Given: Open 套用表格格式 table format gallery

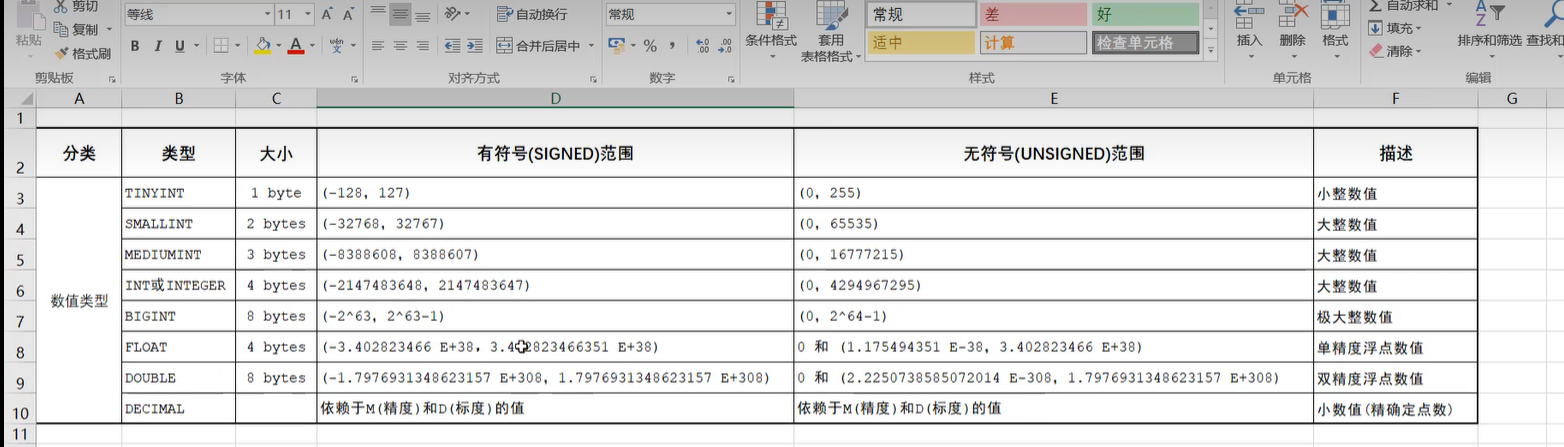Looking at the screenshot, I should click(x=831, y=32).
